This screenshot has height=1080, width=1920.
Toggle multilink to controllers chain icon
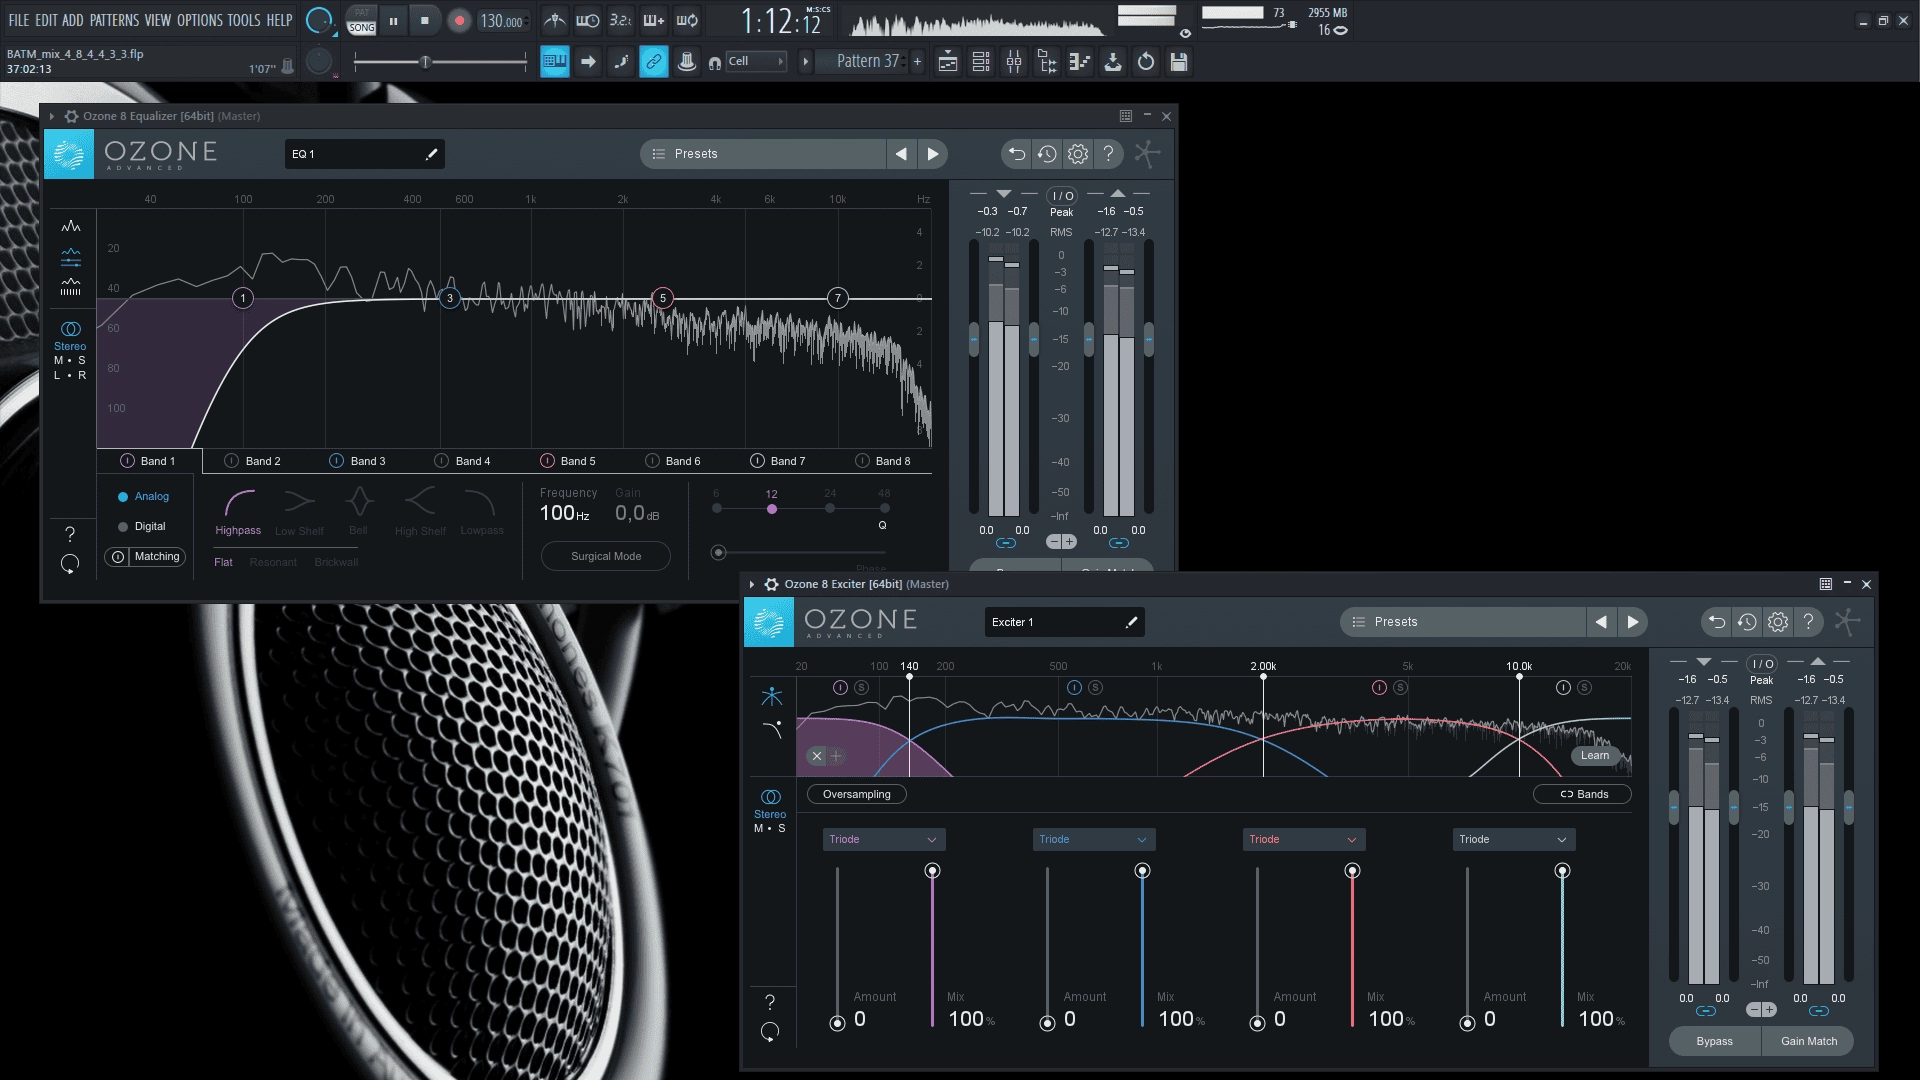point(653,62)
